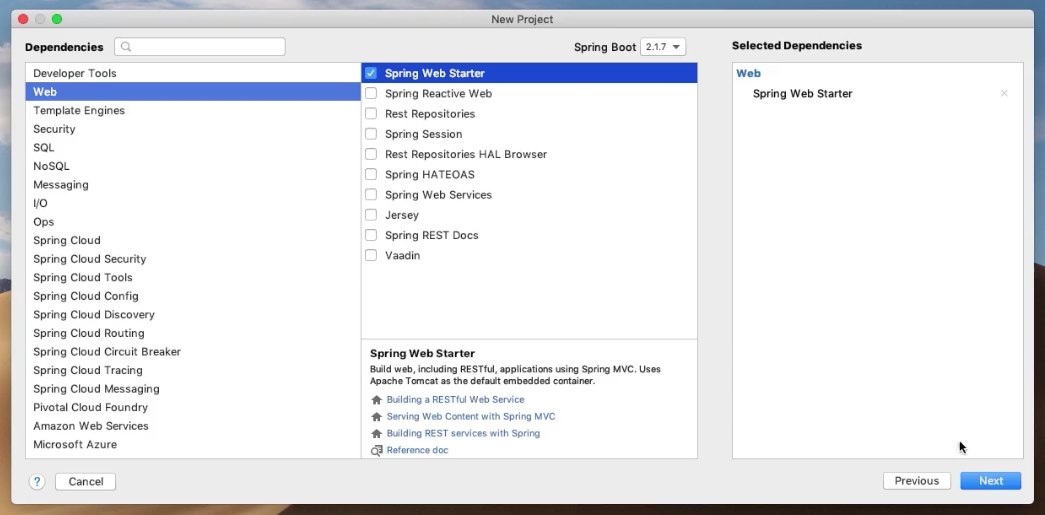Image resolution: width=1045 pixels, height=515 pixels.
Task: Click the Web group header in Selected Dependencies
Action: point(748,73)
